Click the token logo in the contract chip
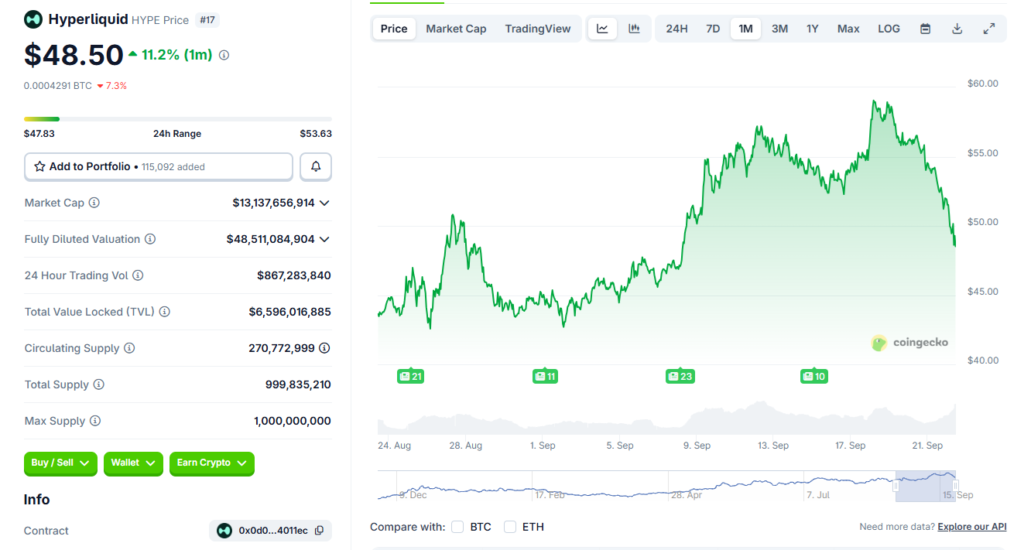Image resolution: width=1024 pixels, height=550 pixels. coord(224,530)
